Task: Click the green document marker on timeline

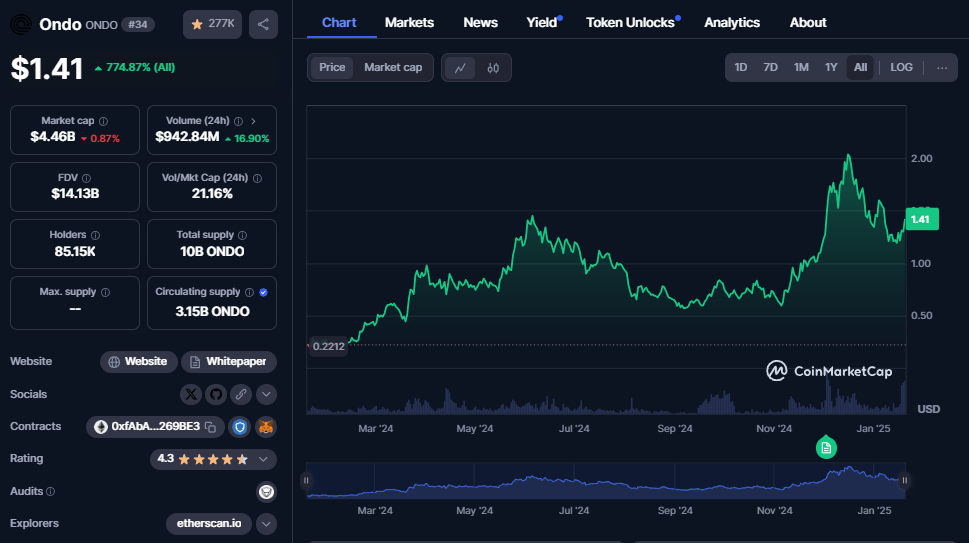Action: [826, 447]
